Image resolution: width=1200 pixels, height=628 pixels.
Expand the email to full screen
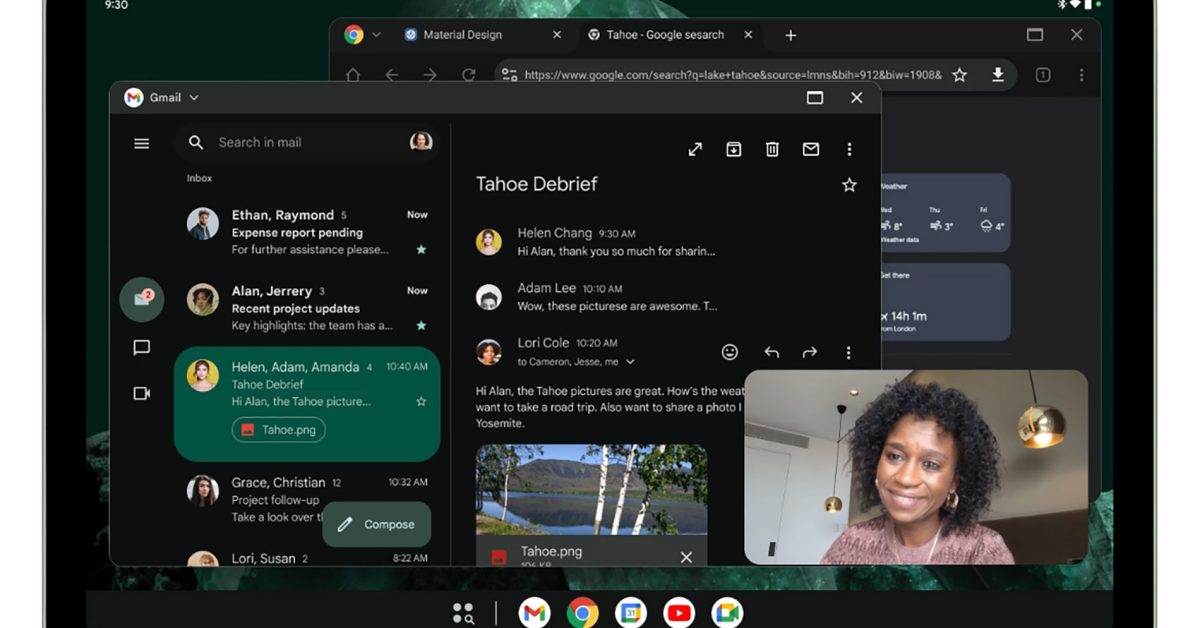click(695, 149)
